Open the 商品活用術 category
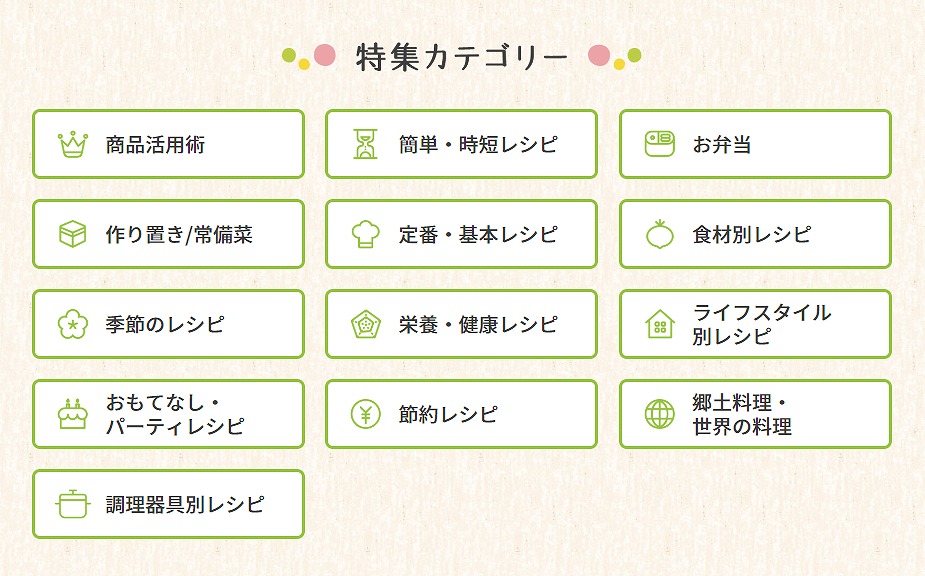Image resolution: width=925 pixels, height=576 pixels. tap(156, 145)
